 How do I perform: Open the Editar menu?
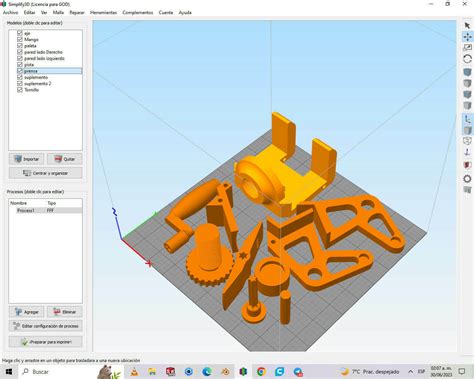[x=29, y=12]
